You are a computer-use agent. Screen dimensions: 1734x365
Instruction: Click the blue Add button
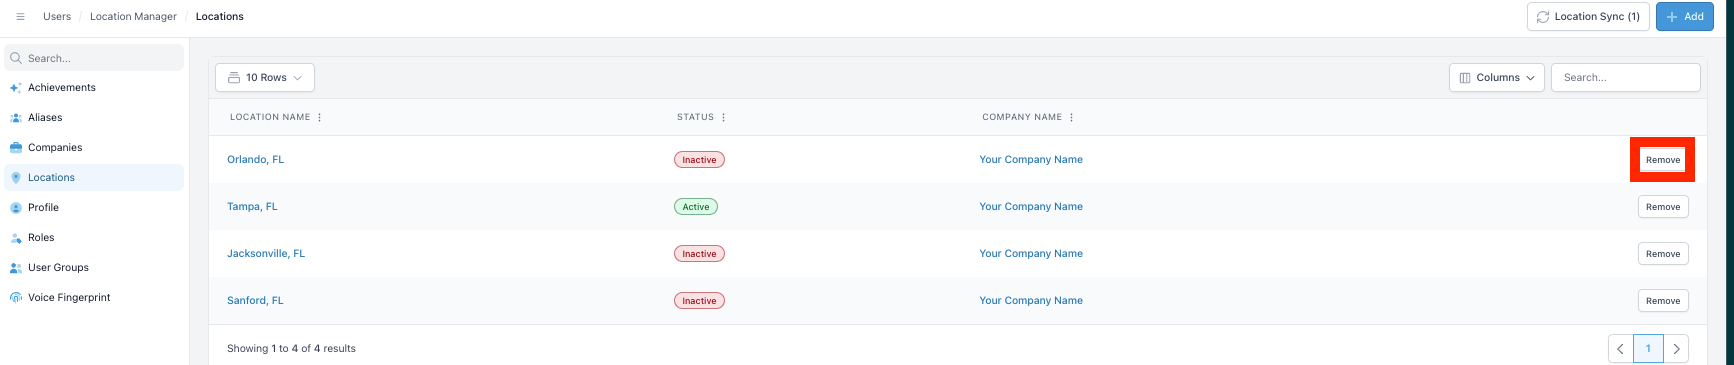1685,17
